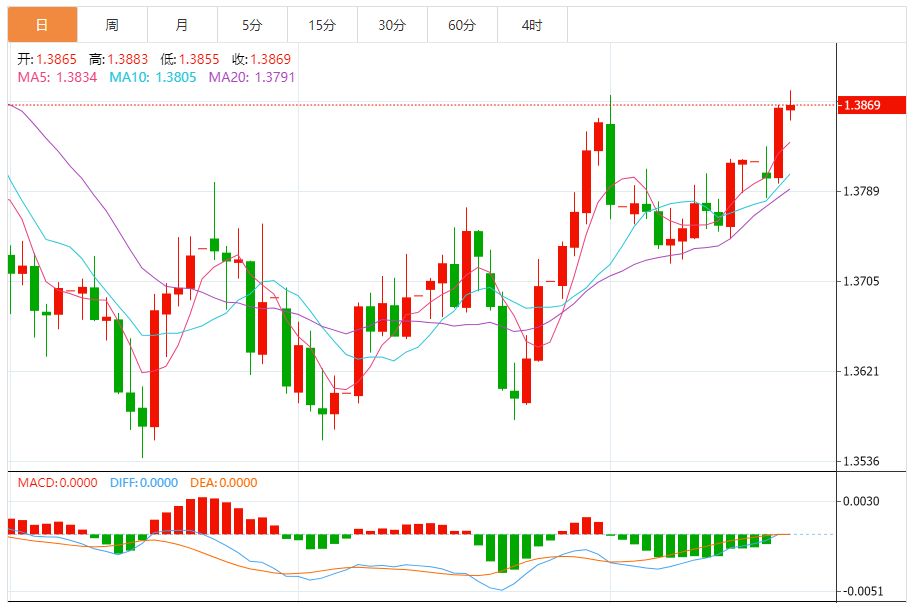Viewport: 914px width, 603px height.
Task: Switch chart to the 5分 timeframe
Action: tap(252, 25)
